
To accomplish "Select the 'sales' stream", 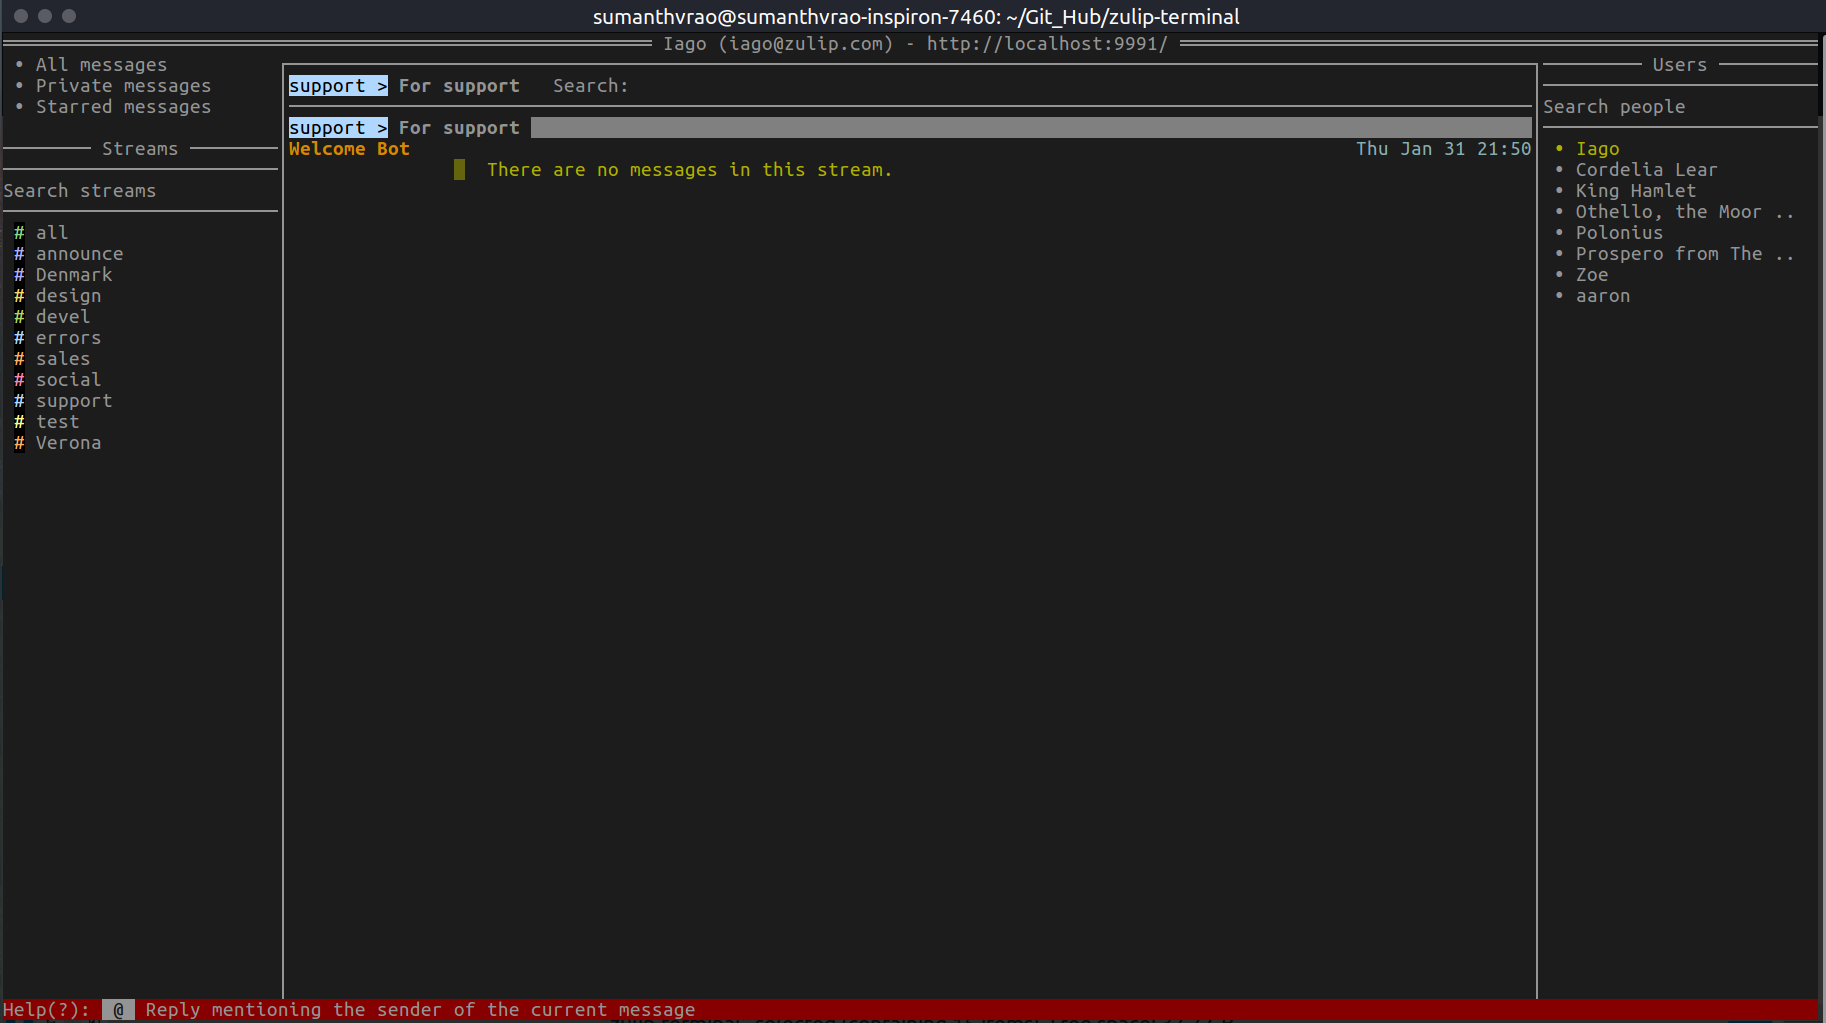I will click(x=63, y=359).
